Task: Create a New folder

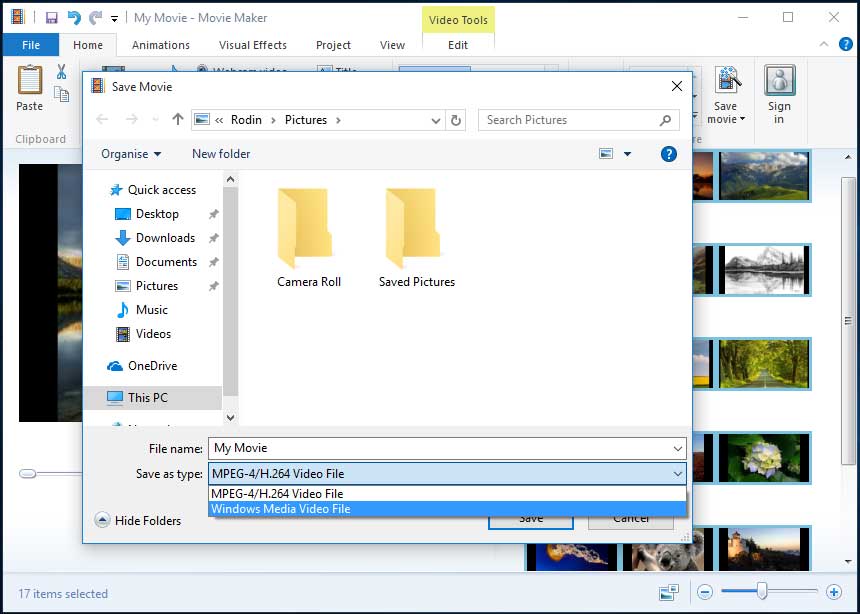Action: 220,154
